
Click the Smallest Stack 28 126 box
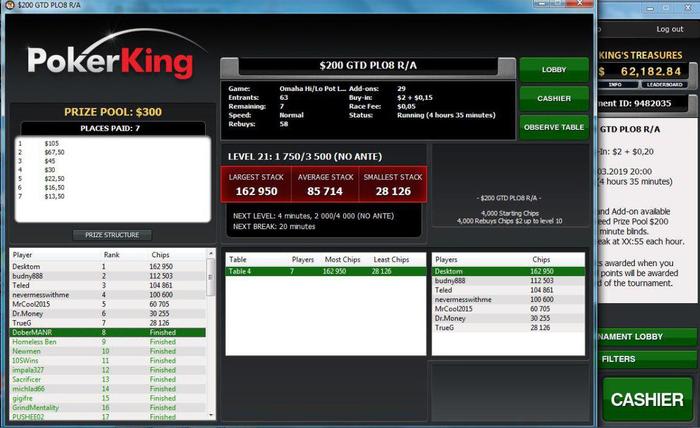(x=393, y=184)
